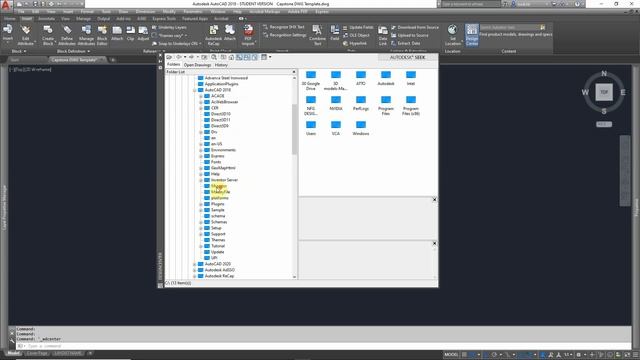
Task: Expand the ACADE folder node
Action: [201, 96]
